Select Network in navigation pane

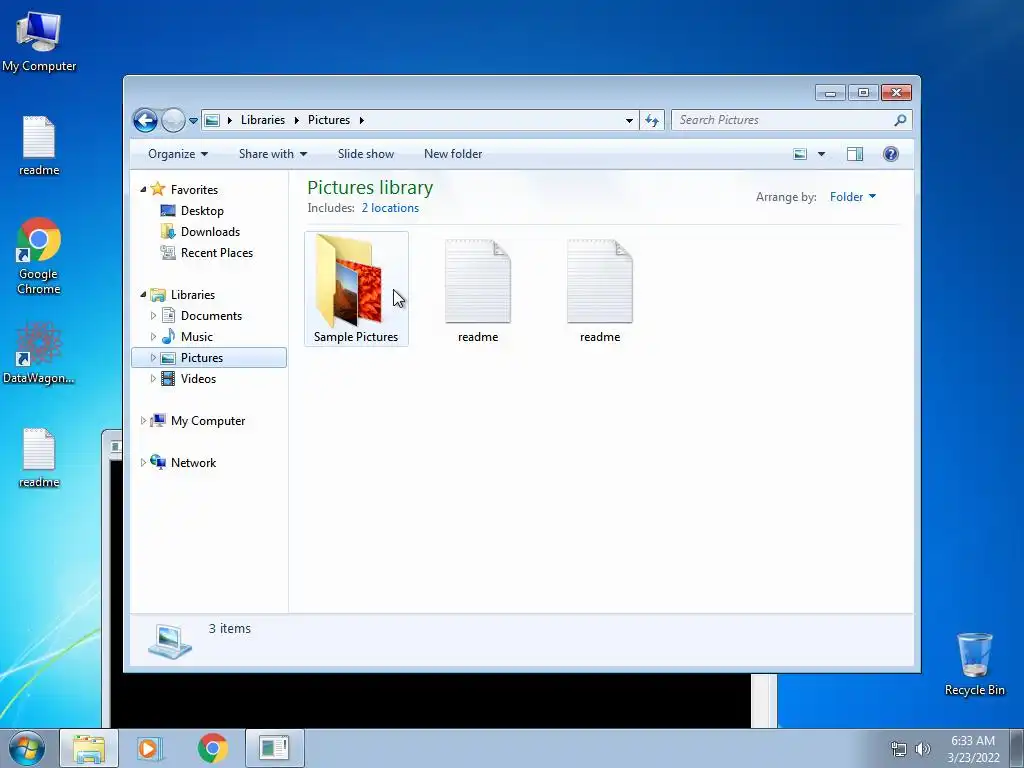(x=193, y=463)
